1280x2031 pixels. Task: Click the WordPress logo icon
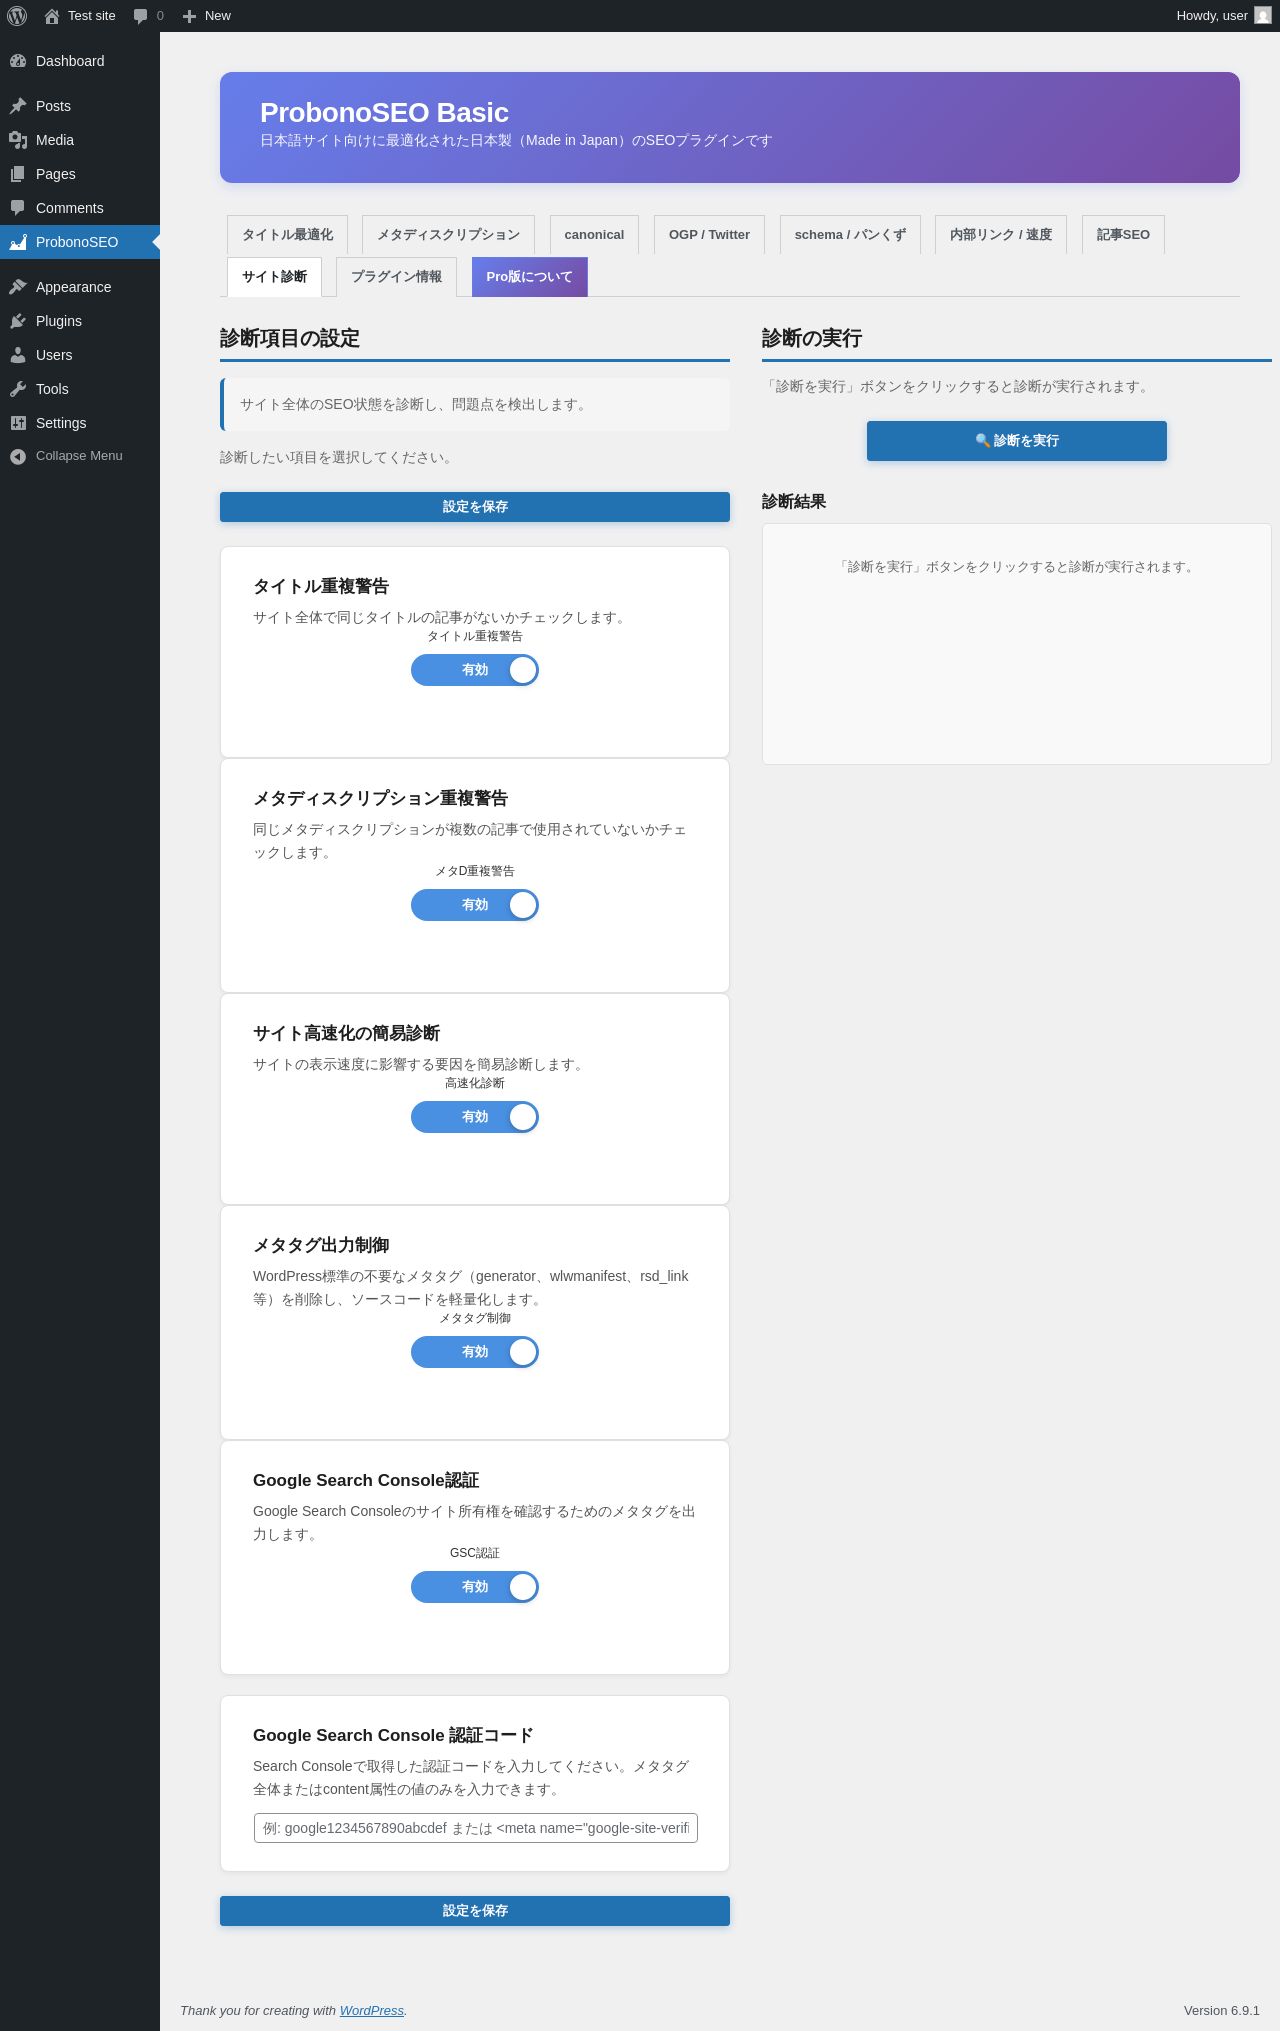[x=17, y=16]
